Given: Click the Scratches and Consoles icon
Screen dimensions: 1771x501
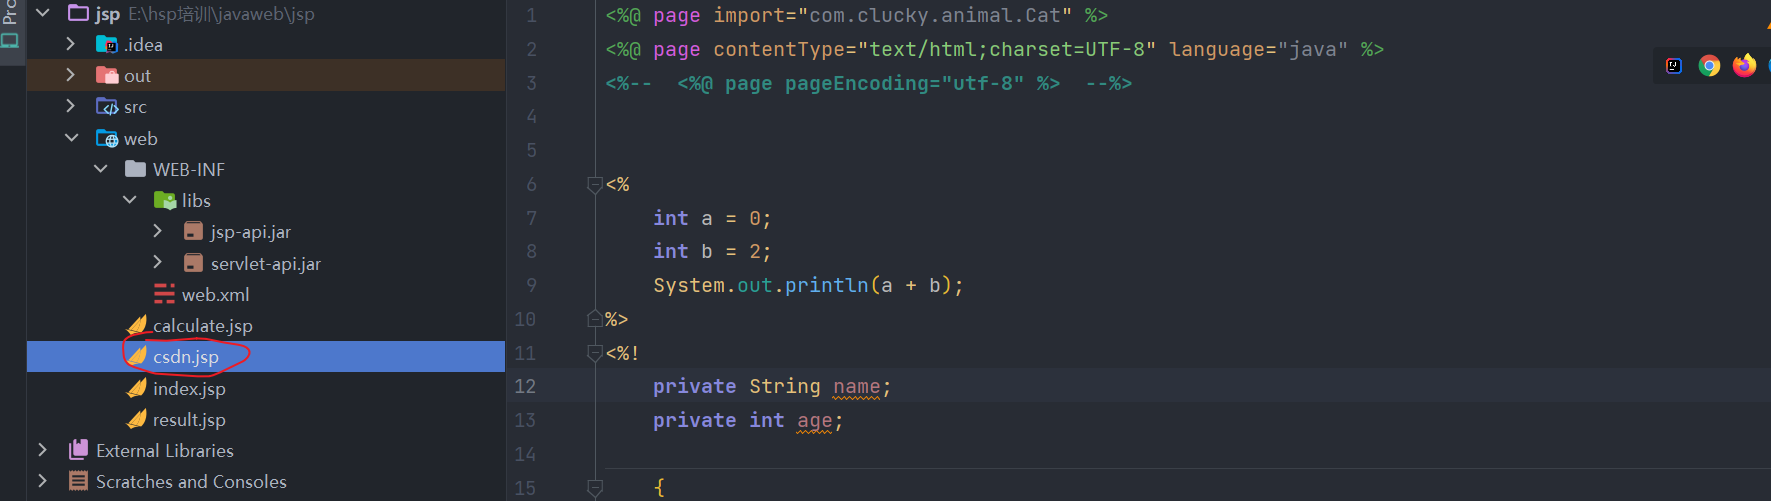Looking at the screenshot, I should point(78,481).
